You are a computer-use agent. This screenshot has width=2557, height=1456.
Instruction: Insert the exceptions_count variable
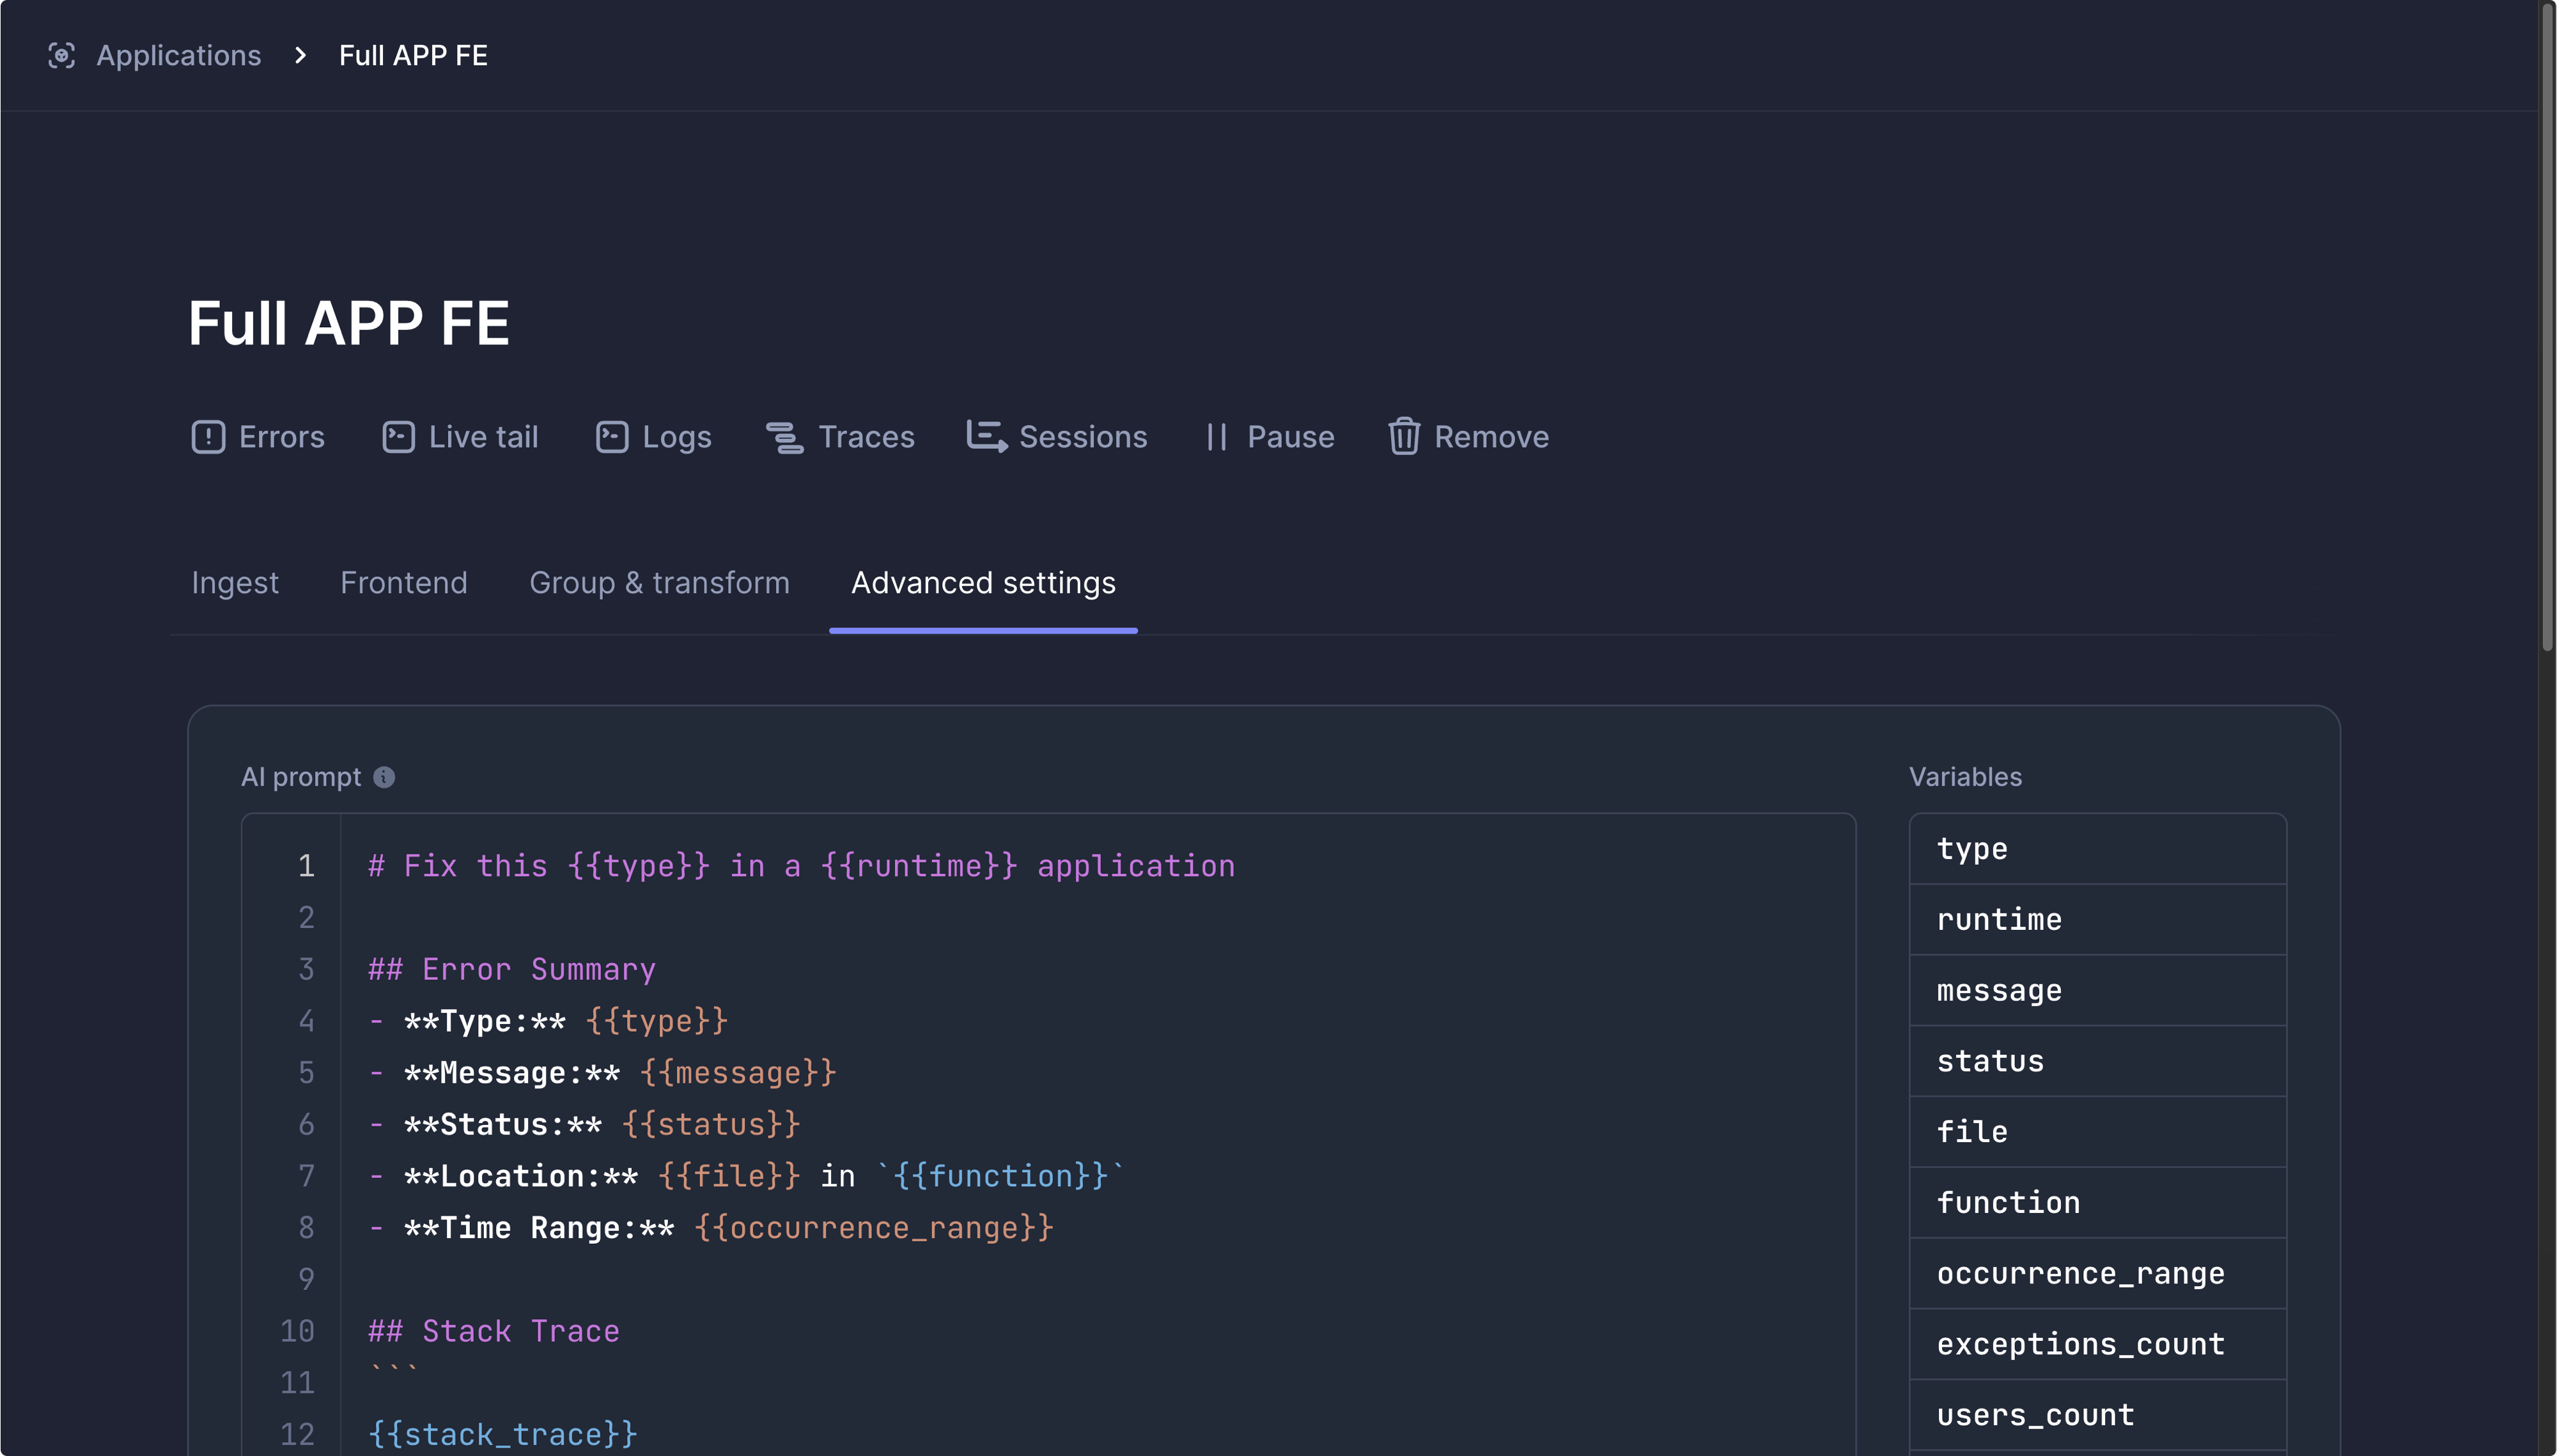coord(2097,1345)
